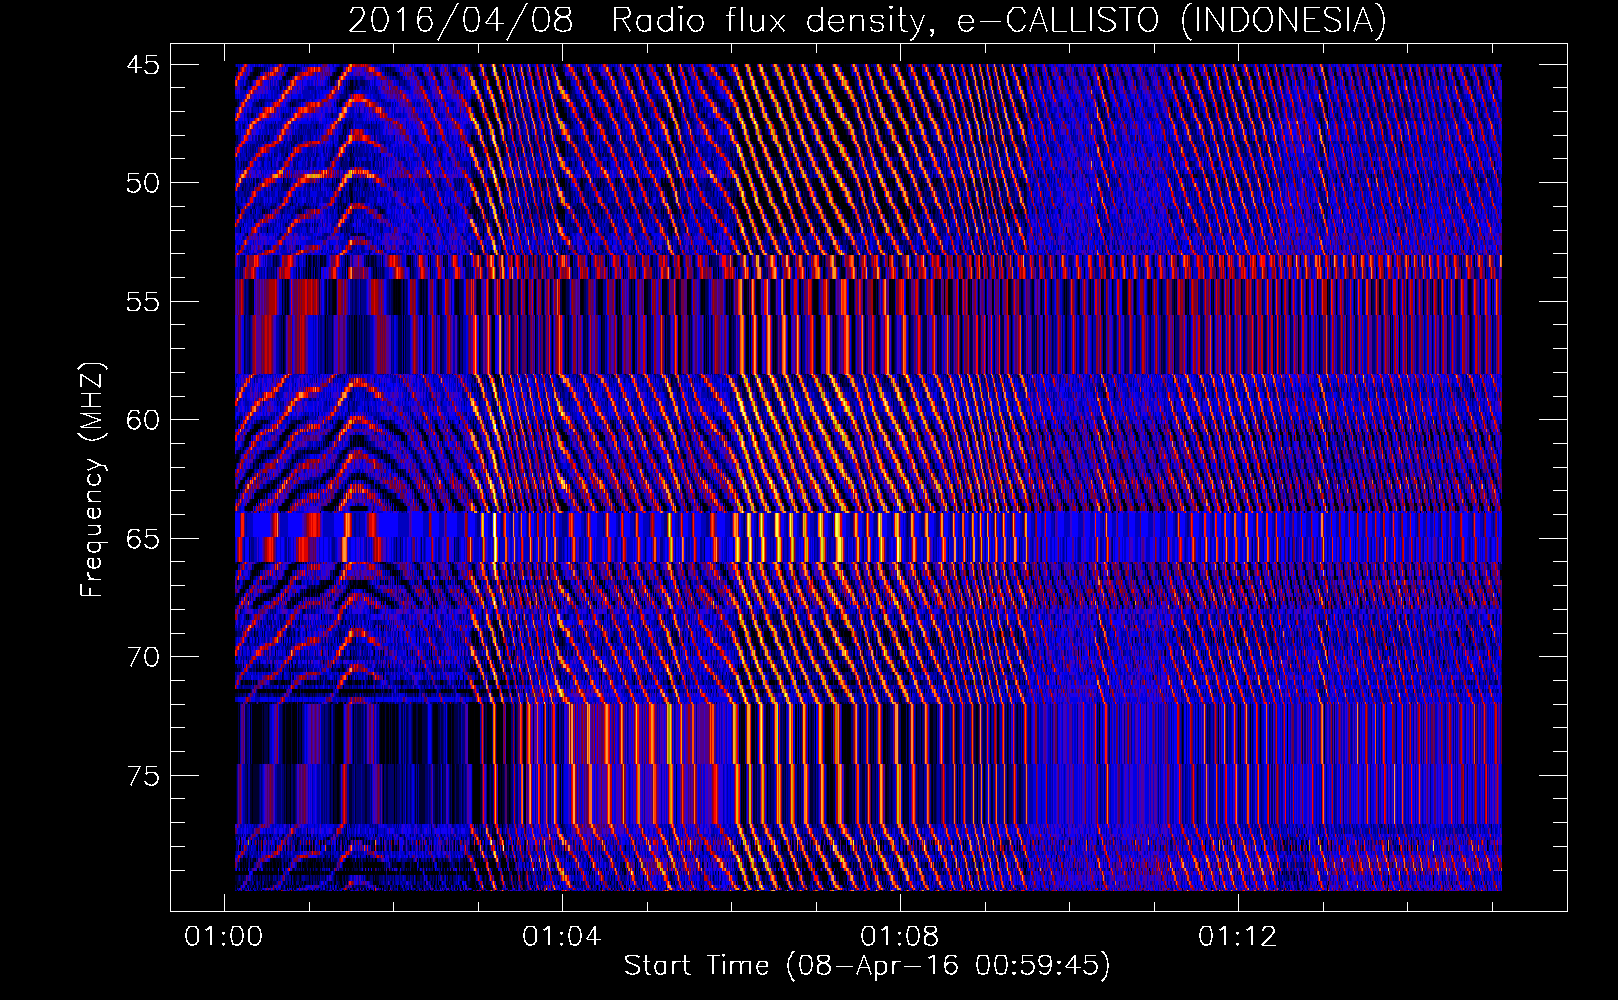Image resolution: width=1618 pixels, height=1000 pixels.
Task: Click the 01:04 time tick label
Action: click(562, 937)
